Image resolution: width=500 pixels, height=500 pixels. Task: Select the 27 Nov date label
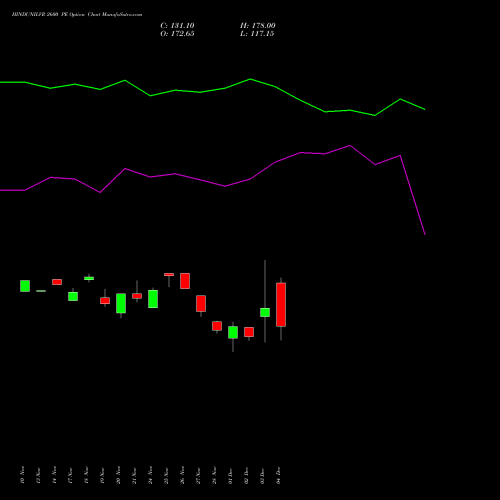click(198, 476)
